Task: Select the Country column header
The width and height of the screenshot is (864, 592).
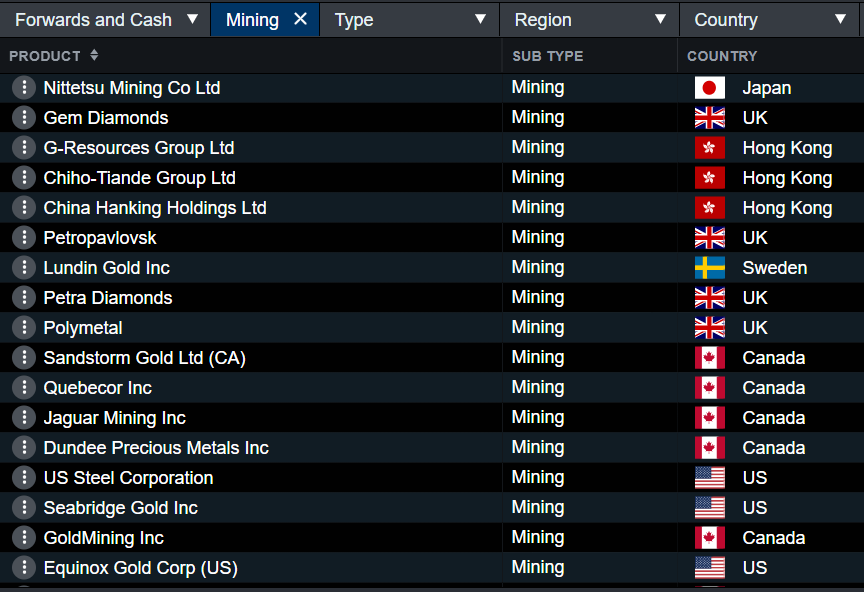Action: click(x=722, y=56)
